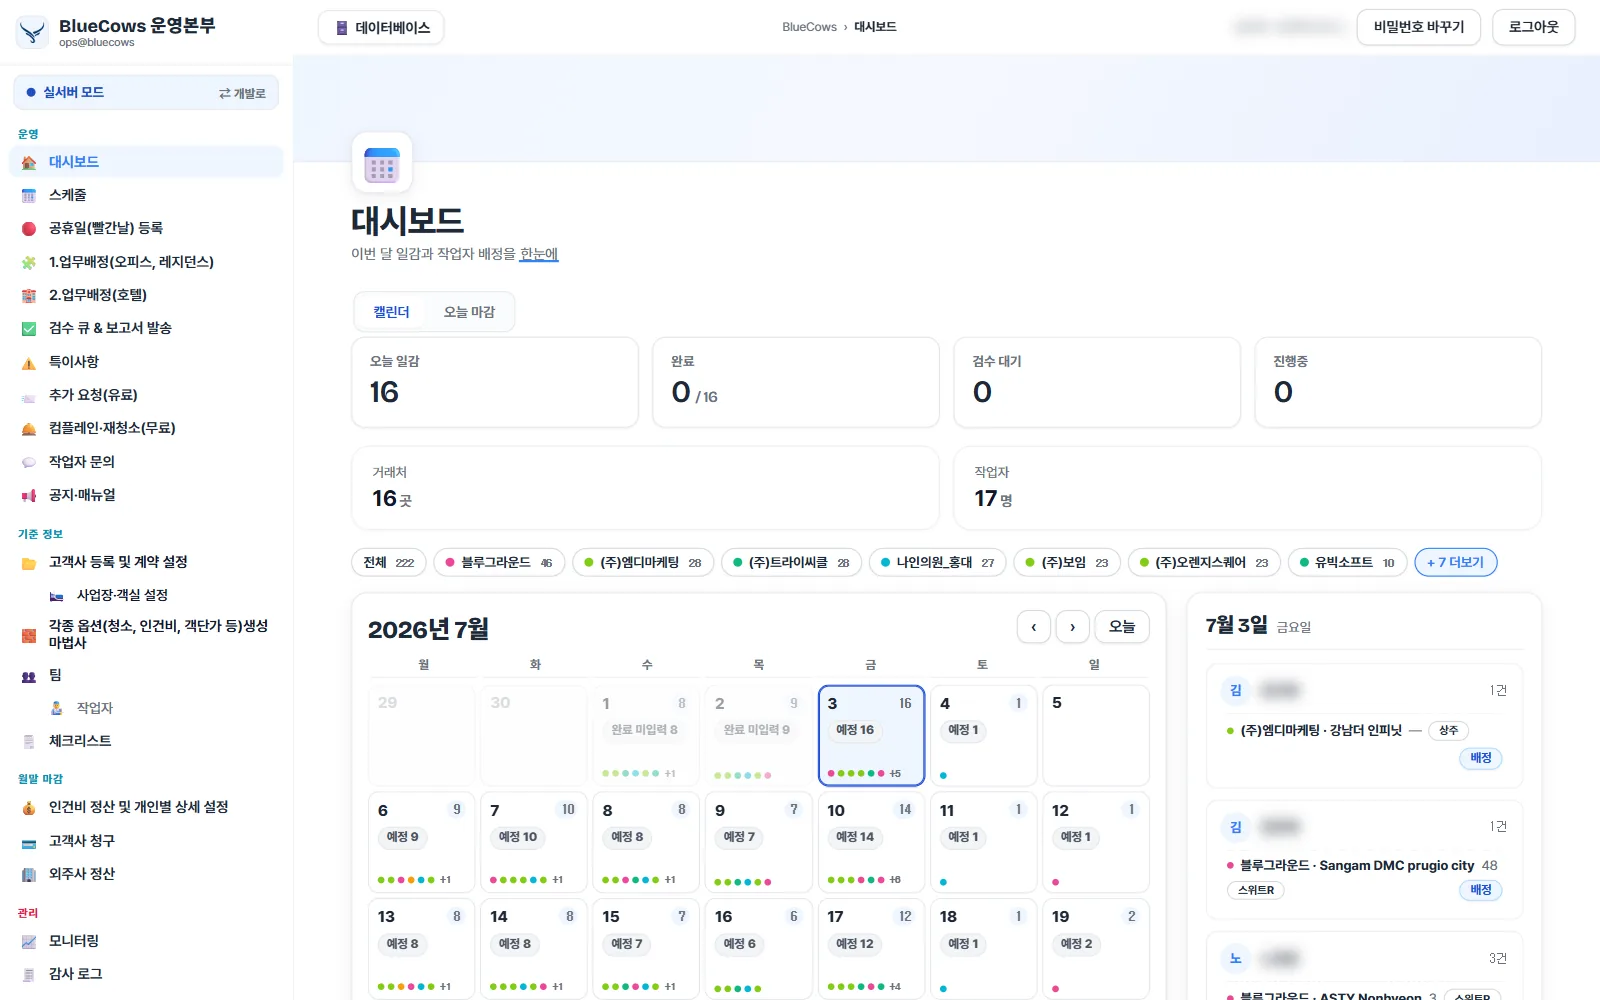Select July 10 calendar cell

[871, 842]
